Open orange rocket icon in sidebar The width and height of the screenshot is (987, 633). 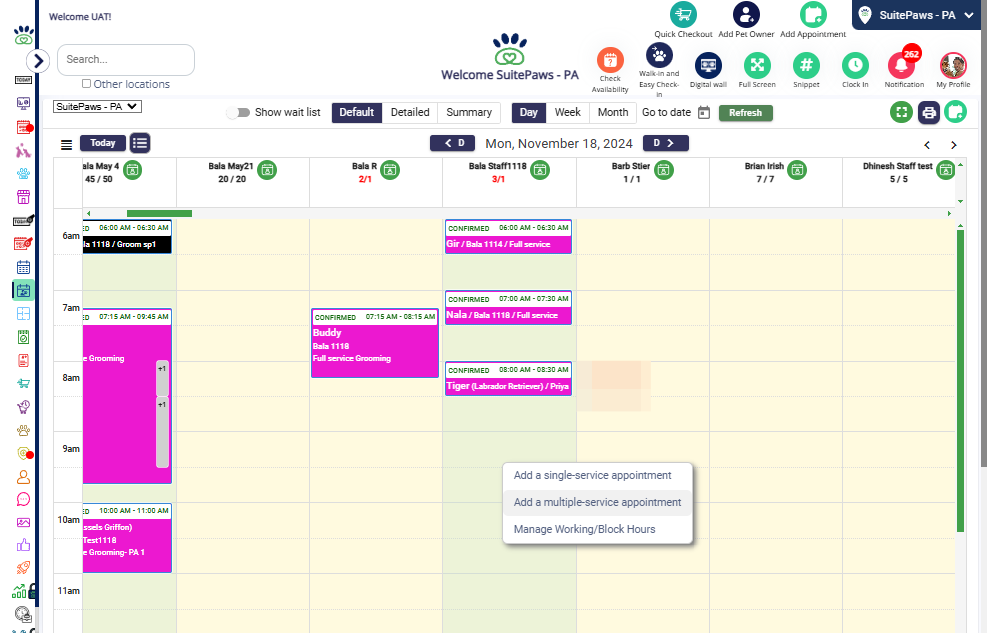pyautogui.click(x=23, y=568)
